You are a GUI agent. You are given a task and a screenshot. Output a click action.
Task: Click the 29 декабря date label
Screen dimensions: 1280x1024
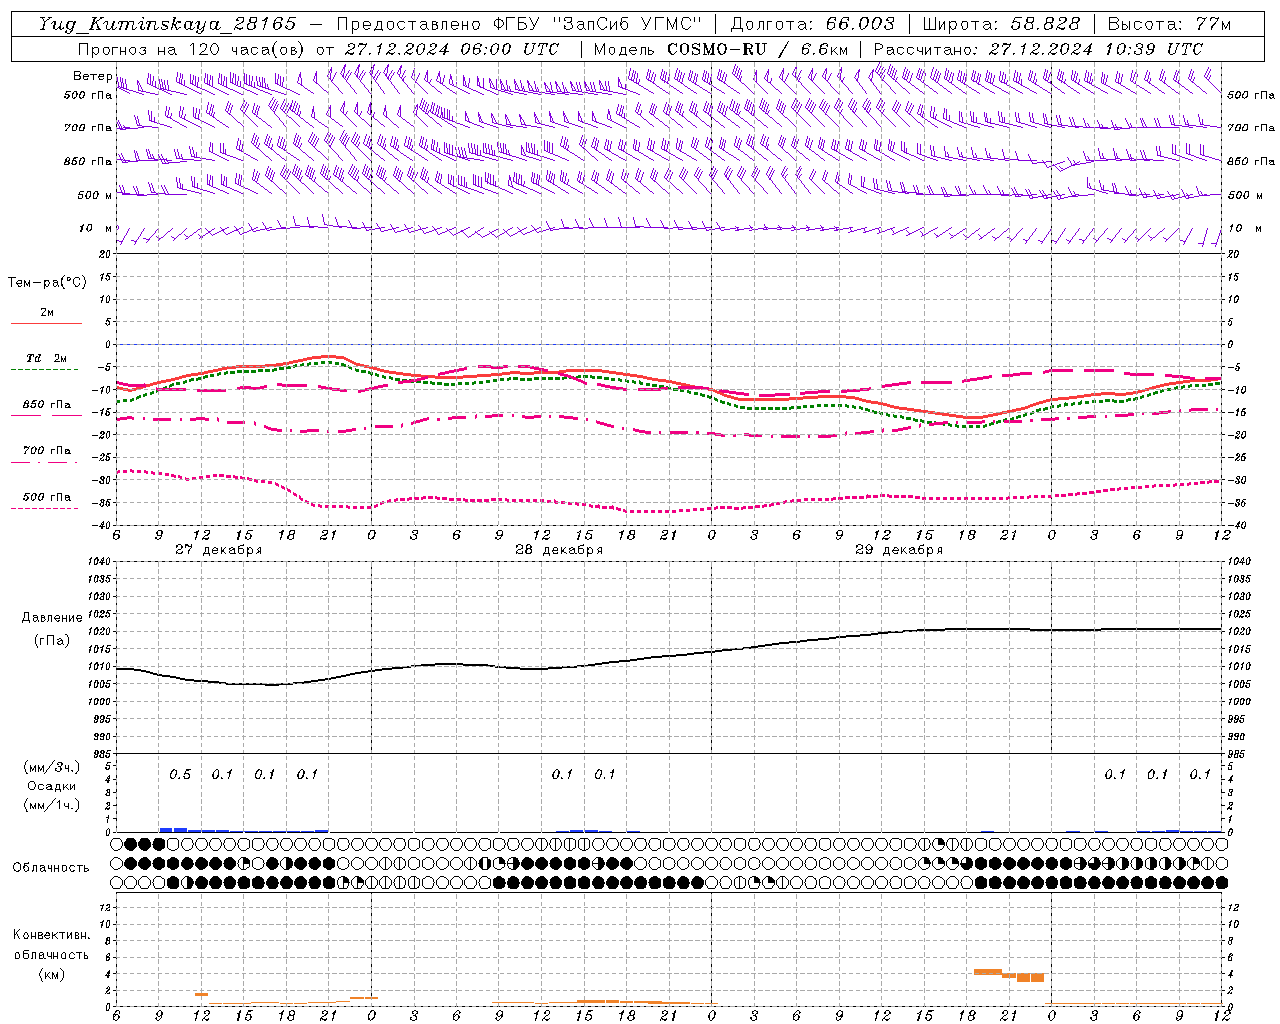coord(899,550)
